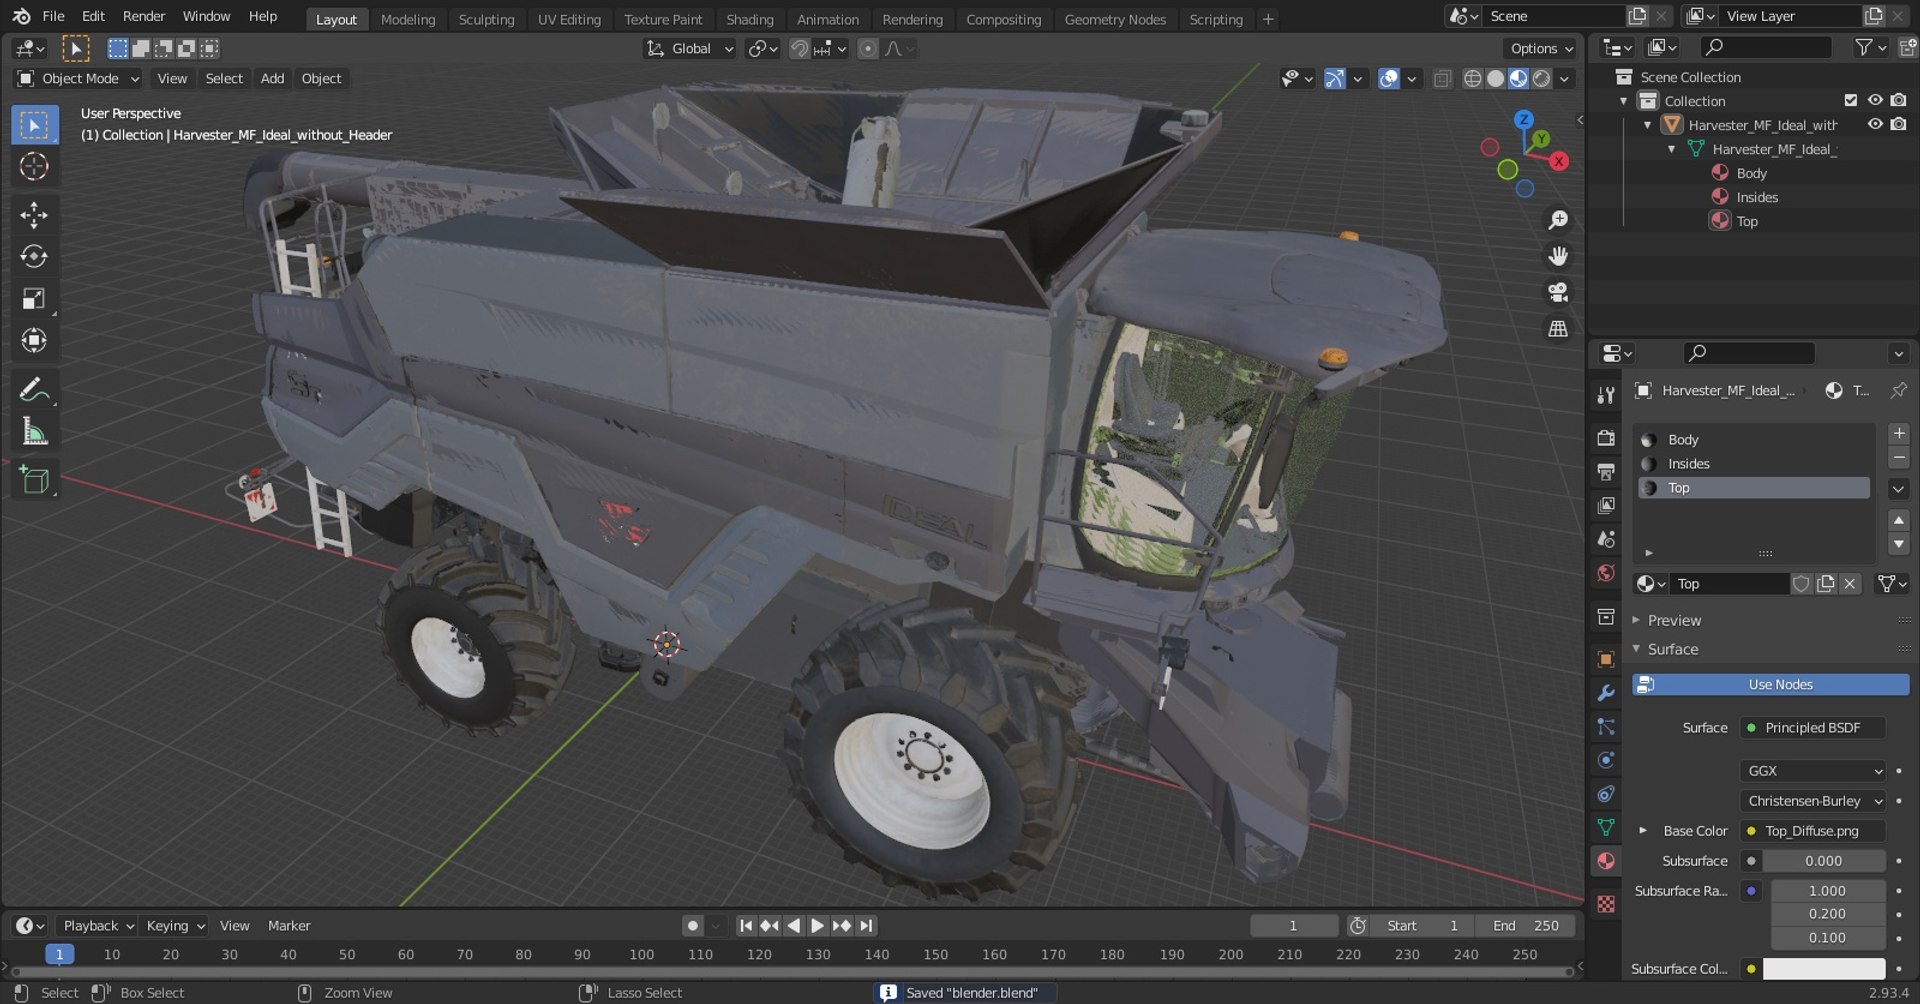
Task: Activate the Annotate tool
Action: (x=34, y=390)
